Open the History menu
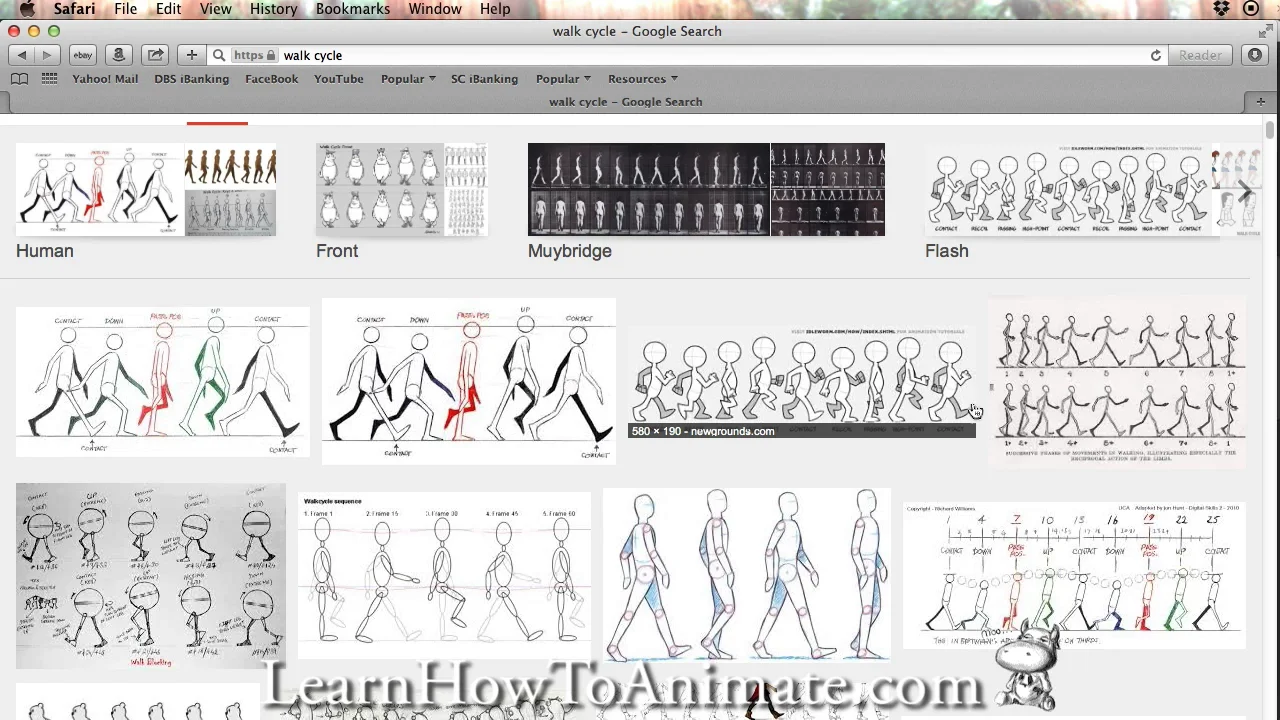 pyautogui.click(x=273, y=9)
